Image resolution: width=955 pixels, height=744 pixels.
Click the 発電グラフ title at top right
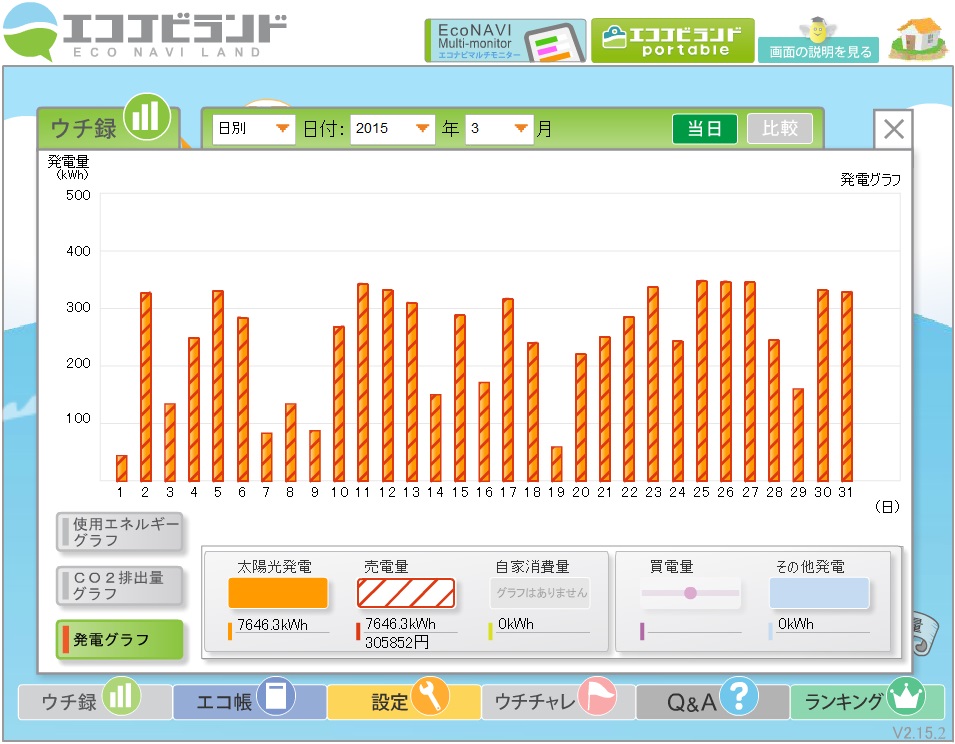tap(870, 180)
